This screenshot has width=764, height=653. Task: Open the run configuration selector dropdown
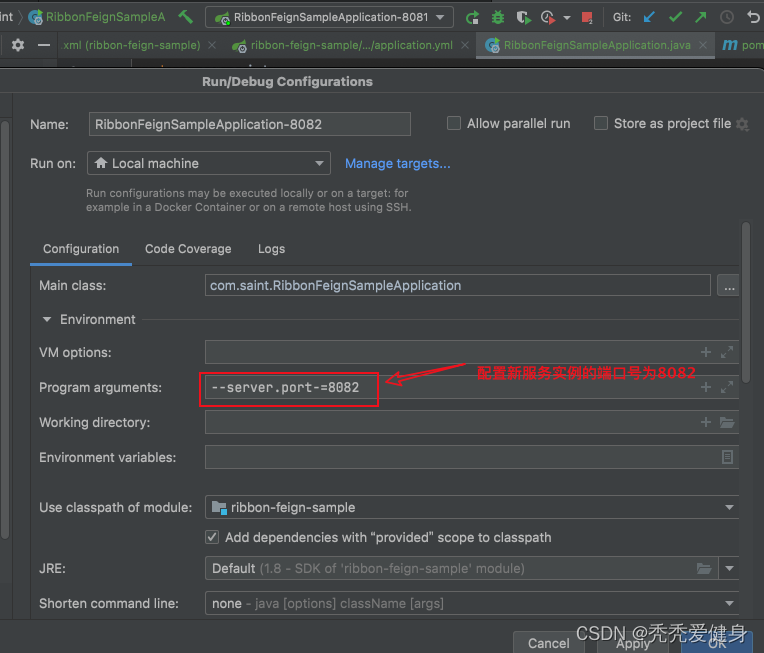coord(329,18)
